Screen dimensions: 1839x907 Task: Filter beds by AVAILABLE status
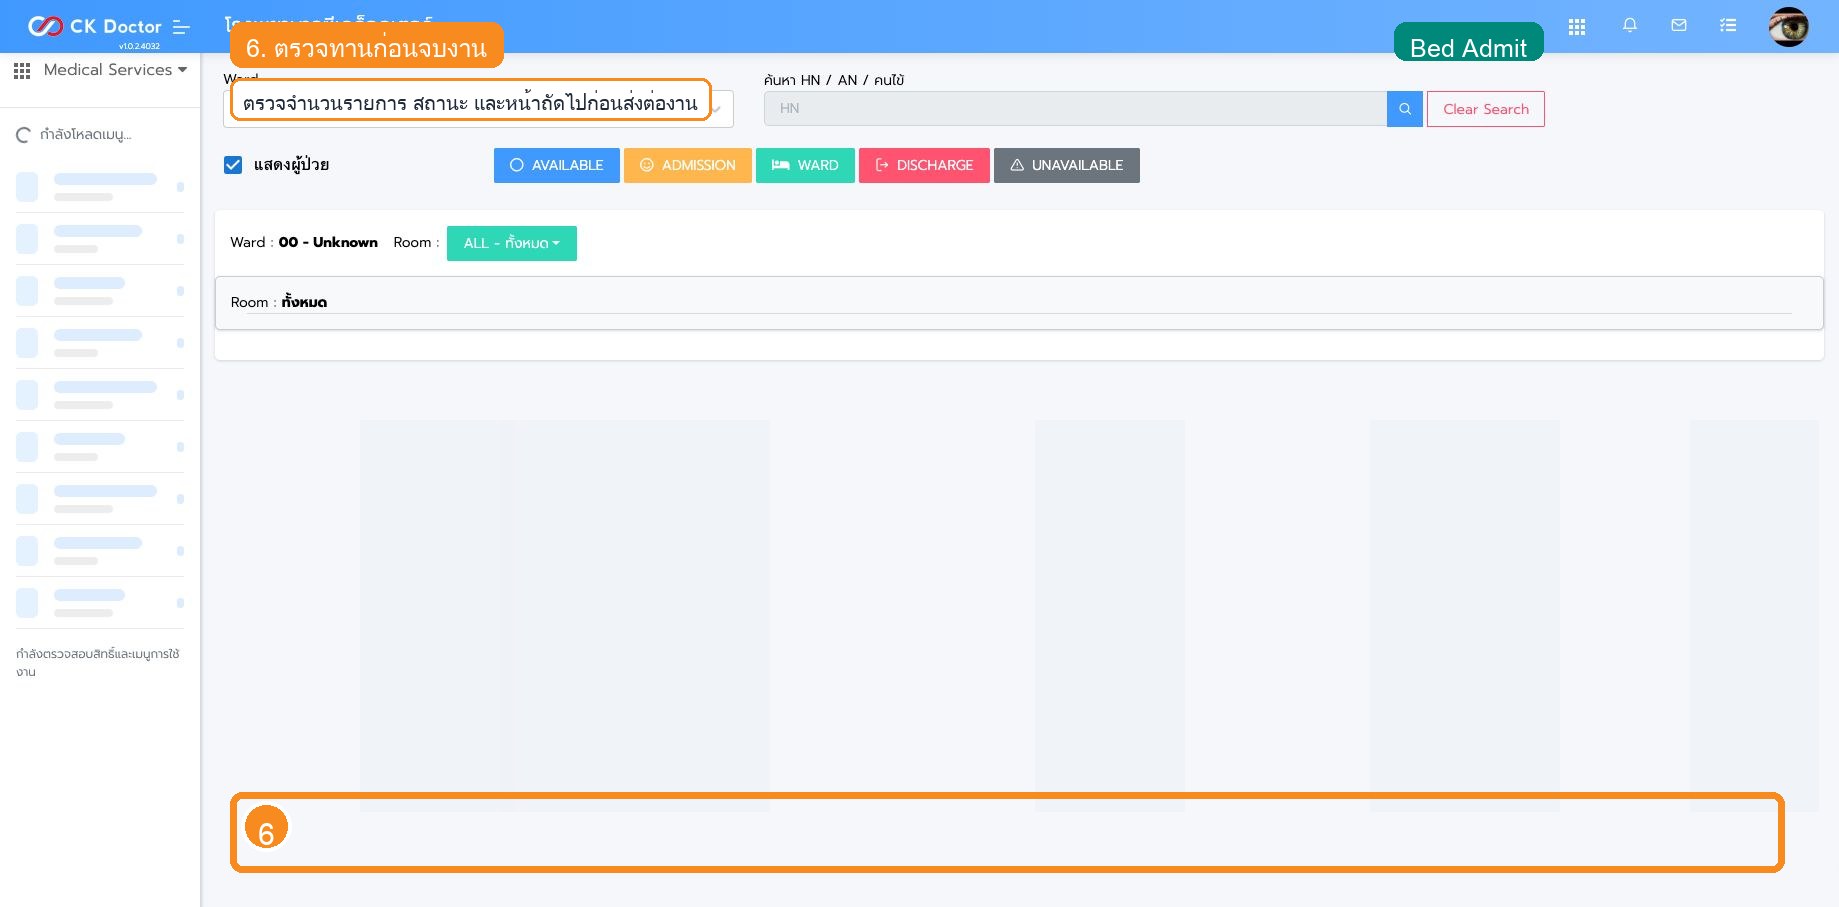[x=557, y=165]
